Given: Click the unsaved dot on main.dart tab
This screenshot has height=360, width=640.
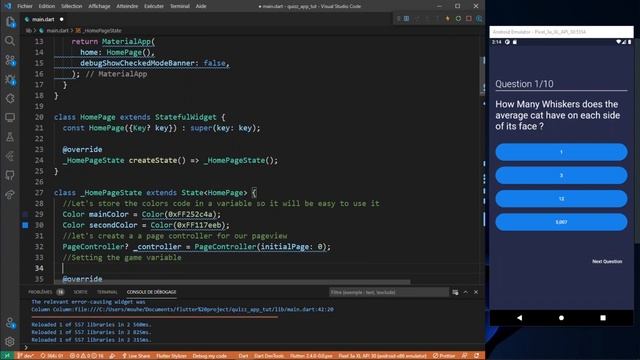Looking at the screenshot, I should coord(62,19).
